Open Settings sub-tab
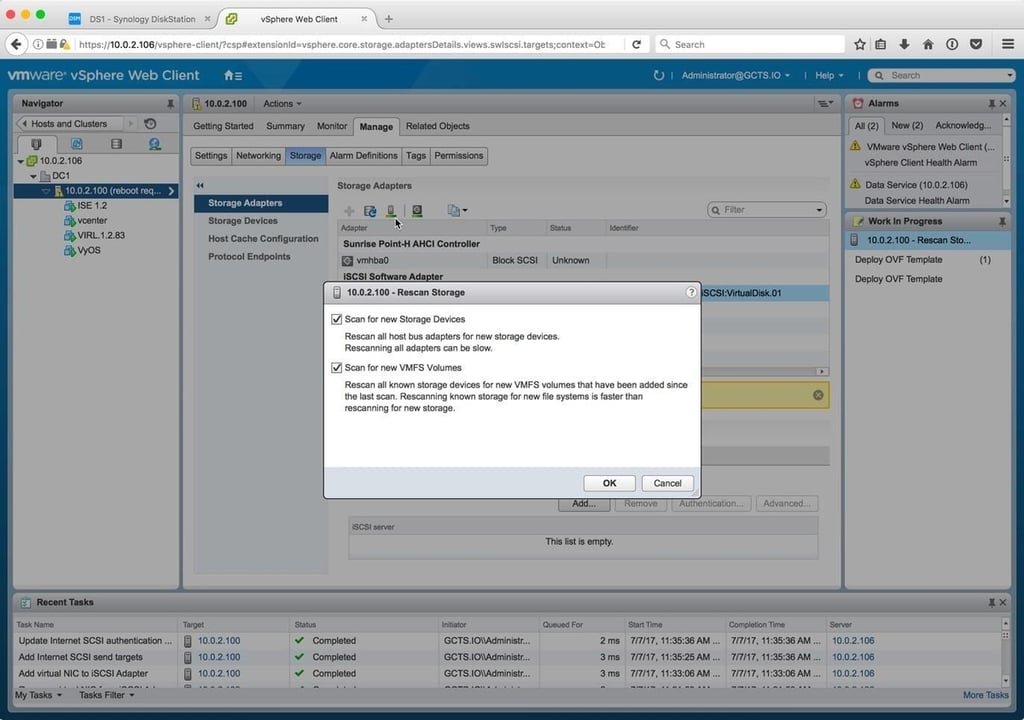The image size is (1024, 720). (211, 155)
